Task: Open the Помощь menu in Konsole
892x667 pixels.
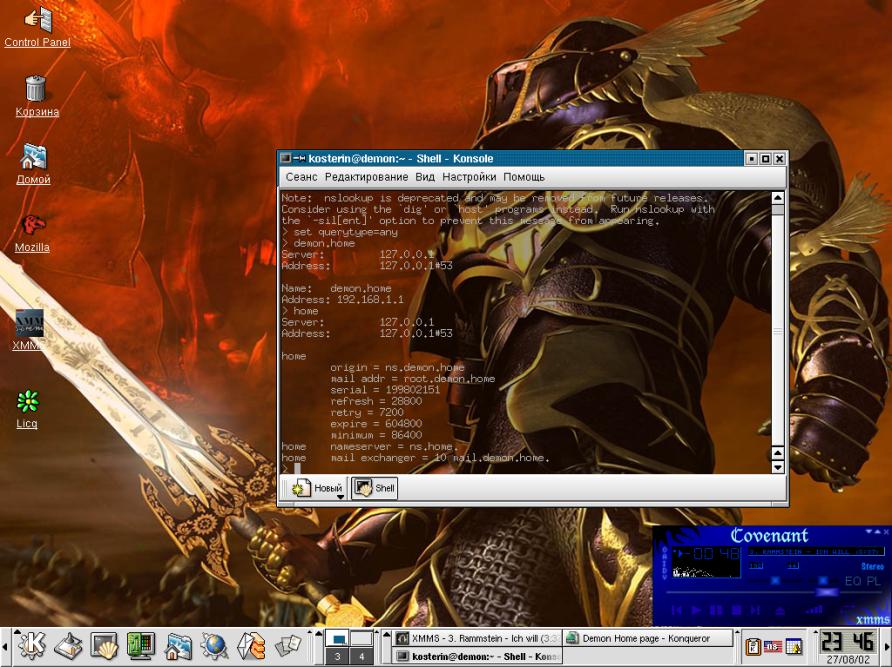Action: 524,177
